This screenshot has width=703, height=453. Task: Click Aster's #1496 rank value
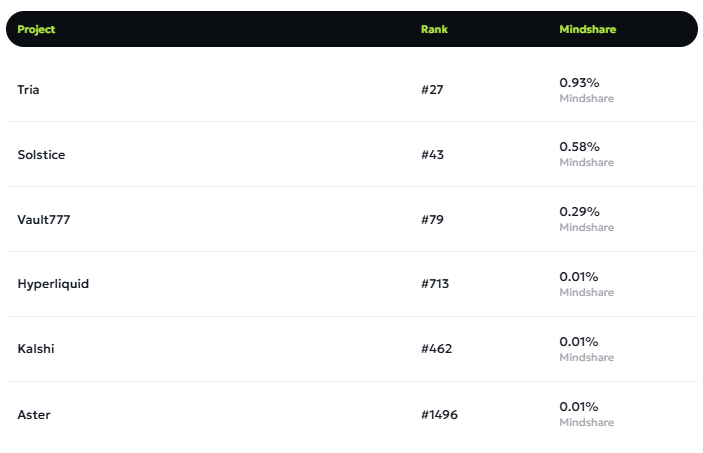coord(440,414)
